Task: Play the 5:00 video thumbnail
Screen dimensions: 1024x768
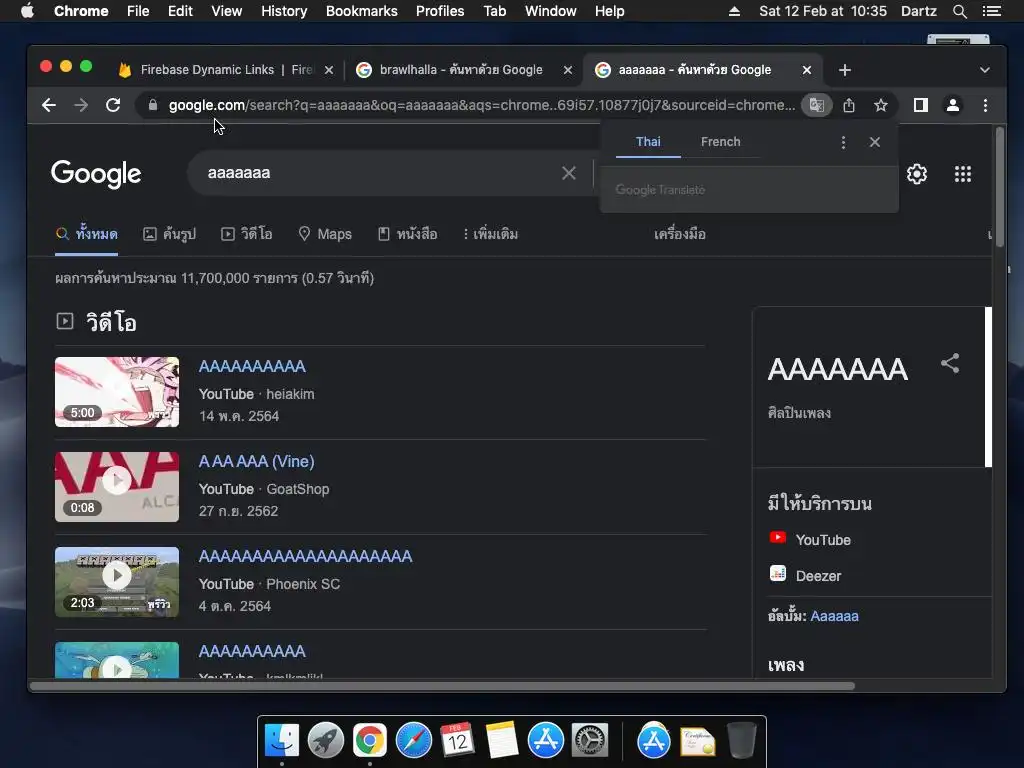Action: (117, 392)
